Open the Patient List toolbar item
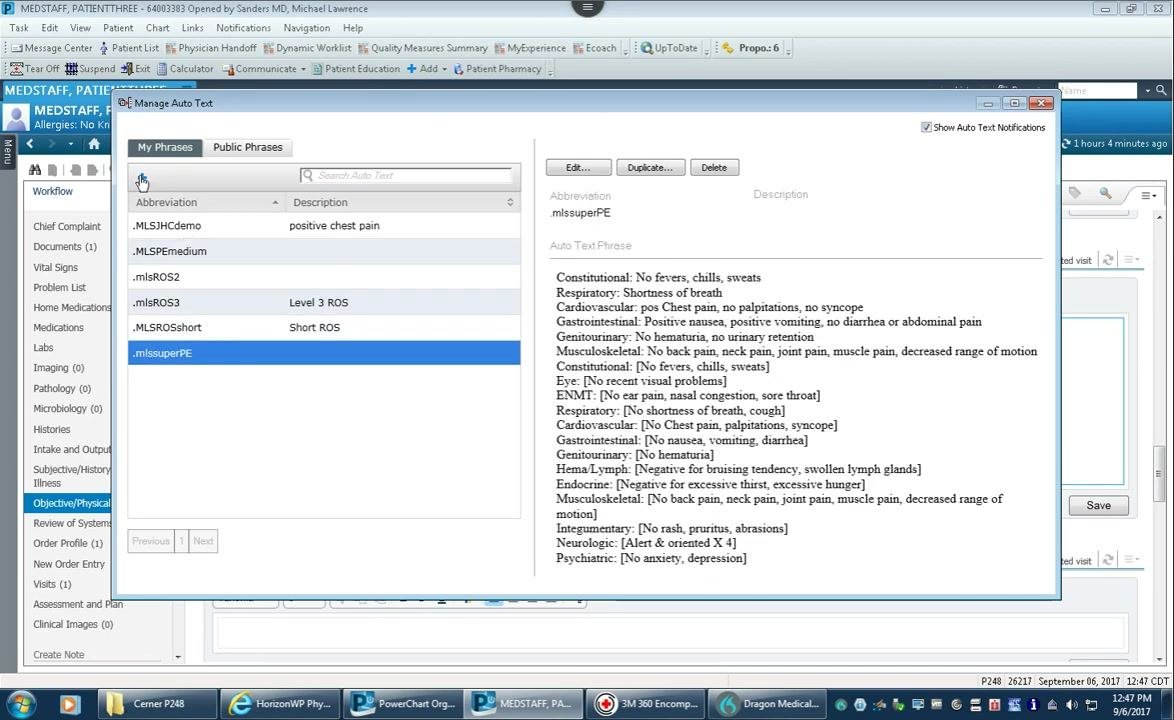This screenshot has width=1174, height=720. point(129,48)
